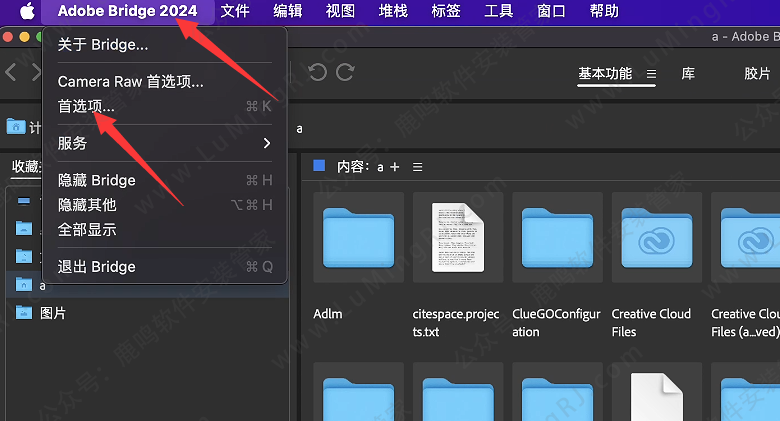The image size is (780, 421).
Task: Open the 堆栈 menu
Action: (393, 11)
